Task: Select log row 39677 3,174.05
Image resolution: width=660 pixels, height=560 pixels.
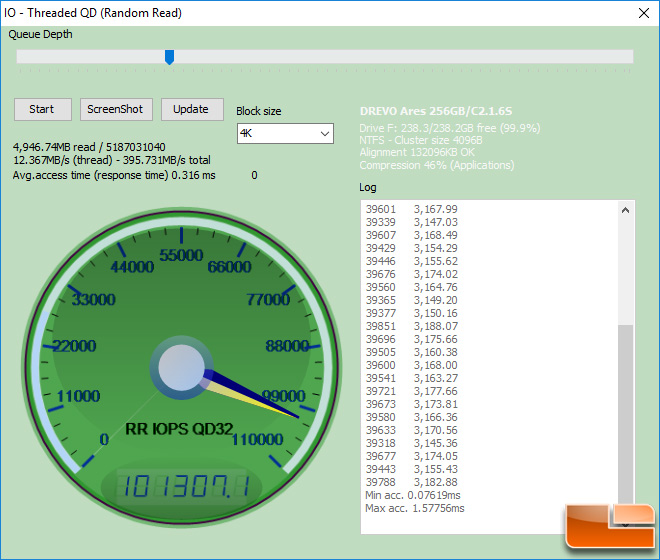Action: (411, 456)
